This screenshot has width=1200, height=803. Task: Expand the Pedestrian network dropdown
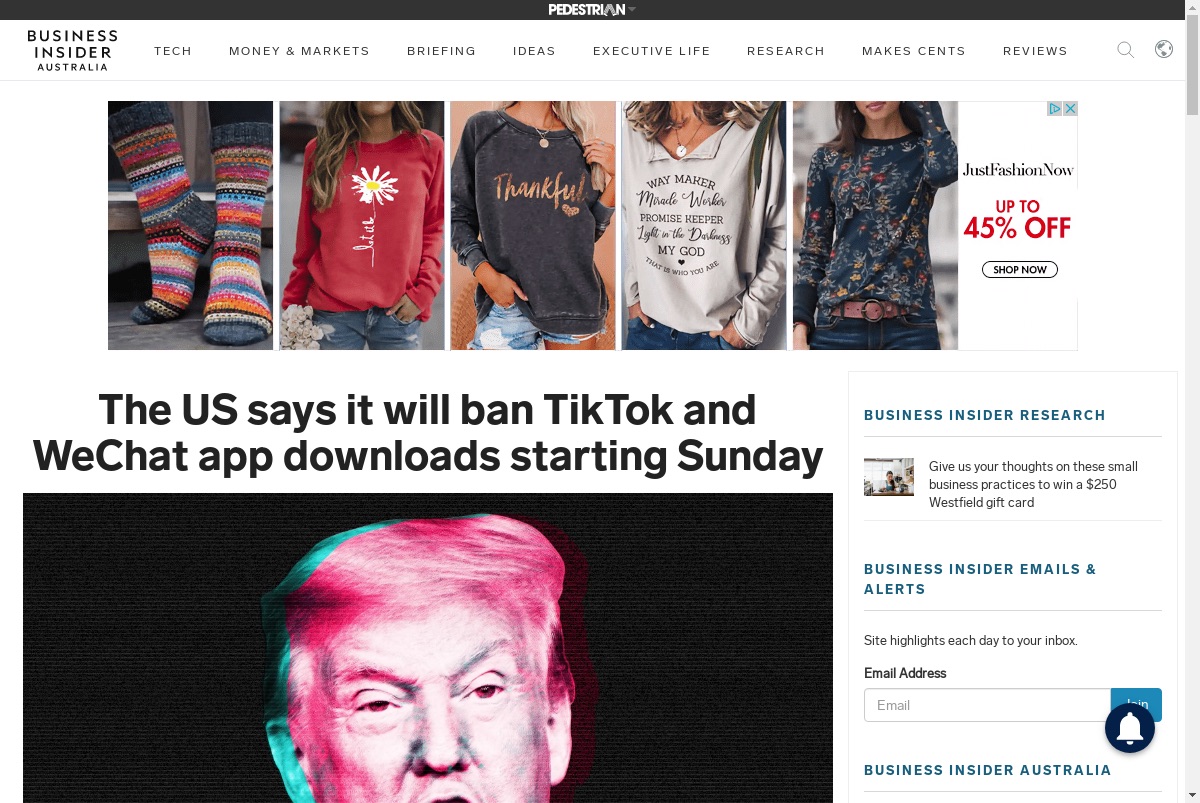[592, 10]
